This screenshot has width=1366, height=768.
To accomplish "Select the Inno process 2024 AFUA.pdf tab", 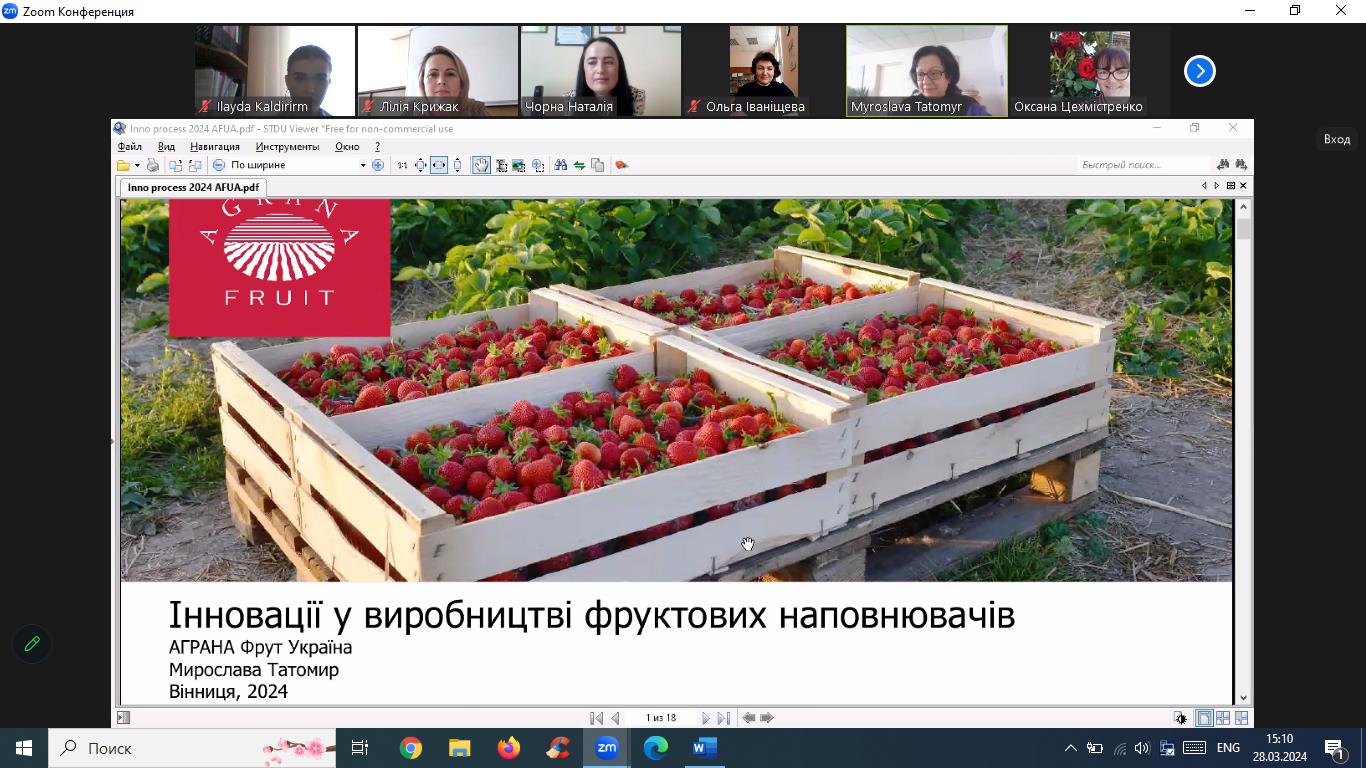I will point(193,187).
